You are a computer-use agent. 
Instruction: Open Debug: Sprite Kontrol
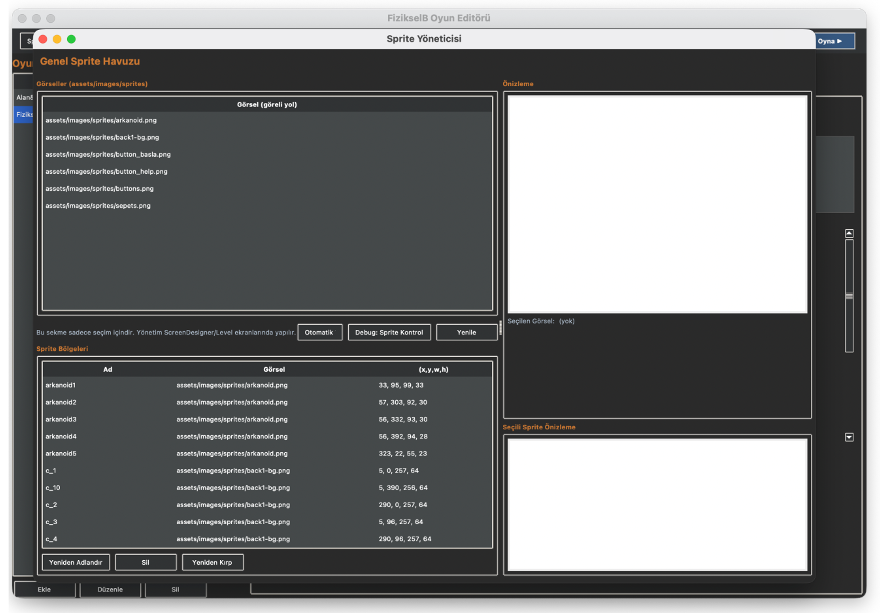point(389,332)
